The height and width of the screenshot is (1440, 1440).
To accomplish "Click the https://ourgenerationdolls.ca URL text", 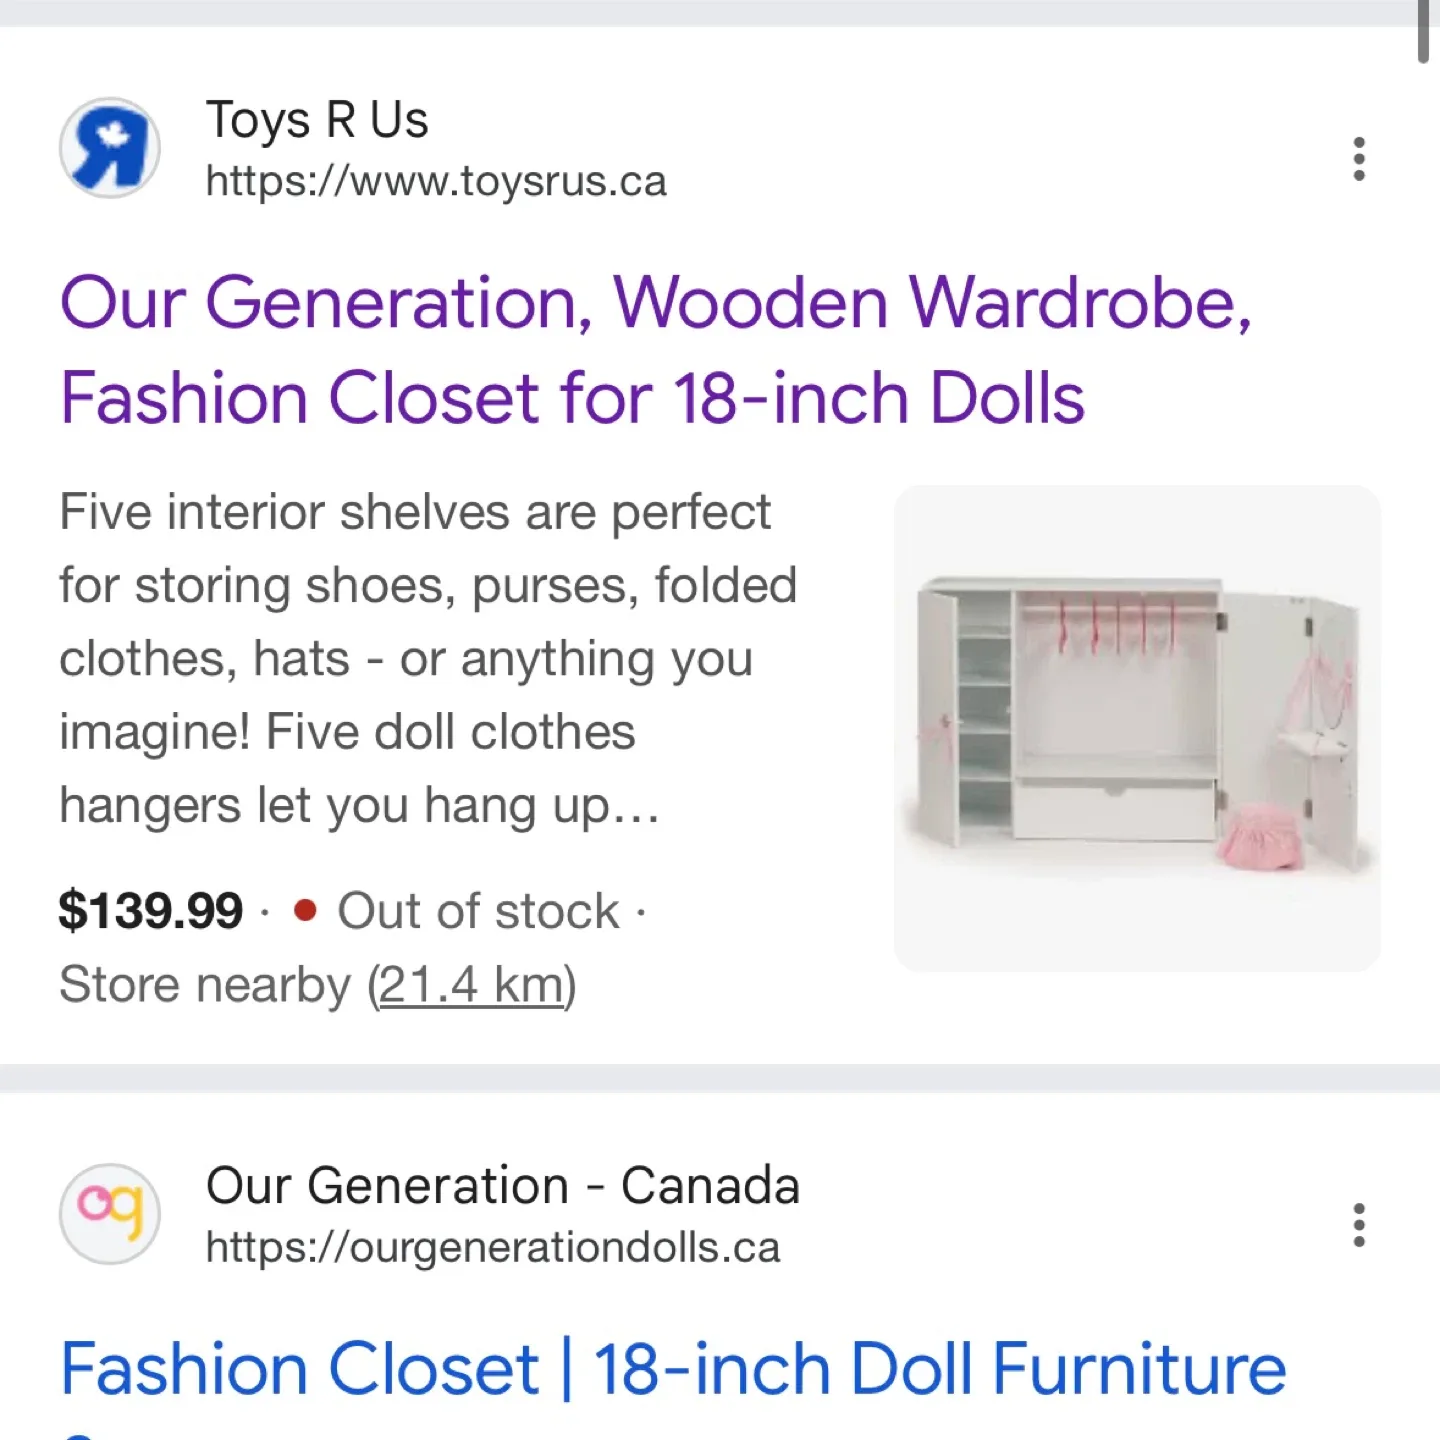I will coord(492,1246).
